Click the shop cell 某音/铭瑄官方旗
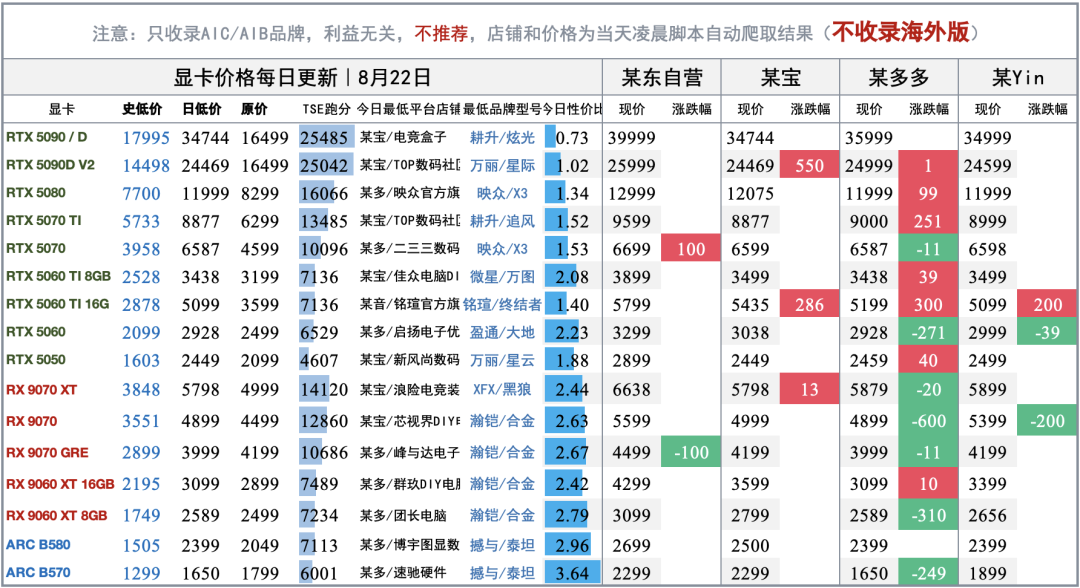Screen dimensions: 1080x588 [410, 304]
